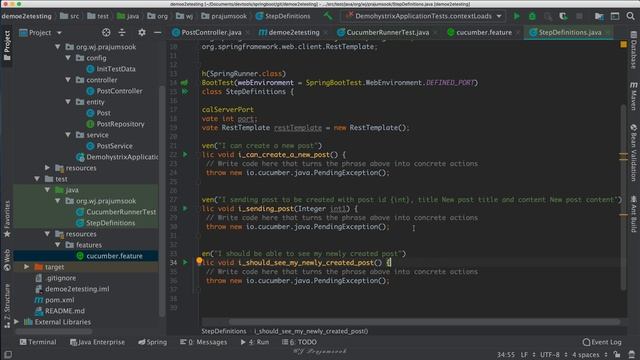
Task: Click the LF line separator entry
Action: (x=524, y=354)
